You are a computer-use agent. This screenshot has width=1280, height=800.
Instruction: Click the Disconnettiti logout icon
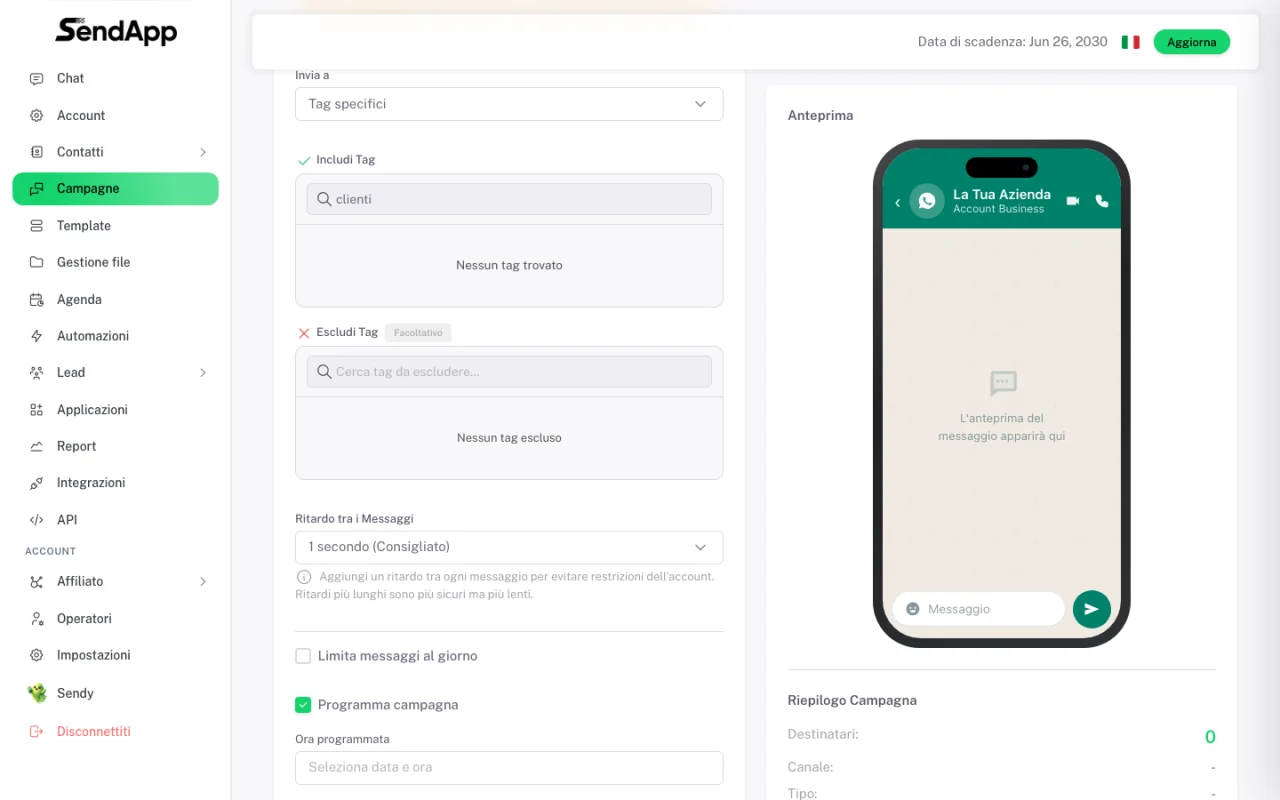tap(37, 731)
